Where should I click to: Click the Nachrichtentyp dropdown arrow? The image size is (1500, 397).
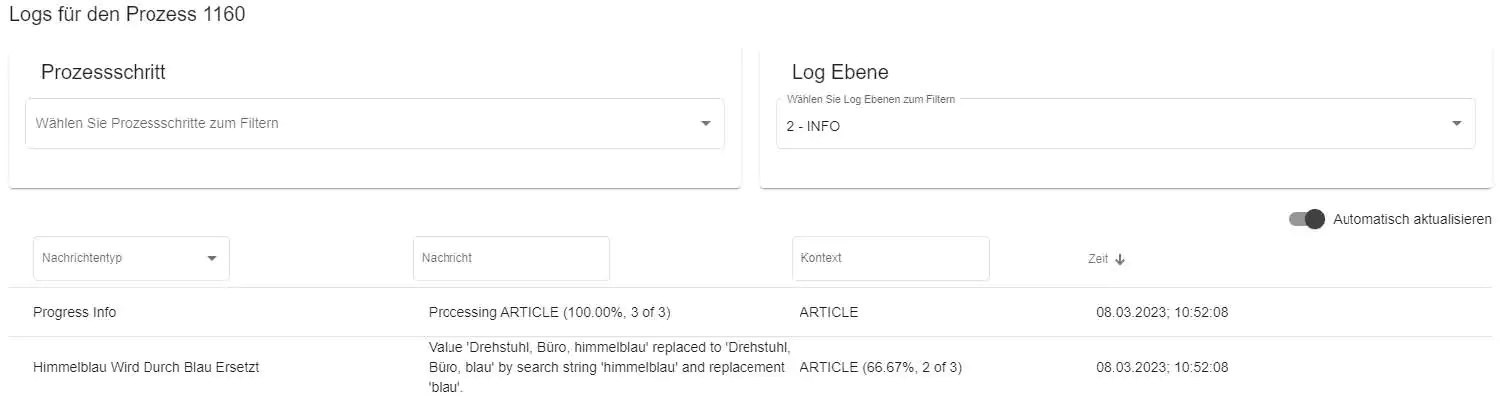click(212, 258)
